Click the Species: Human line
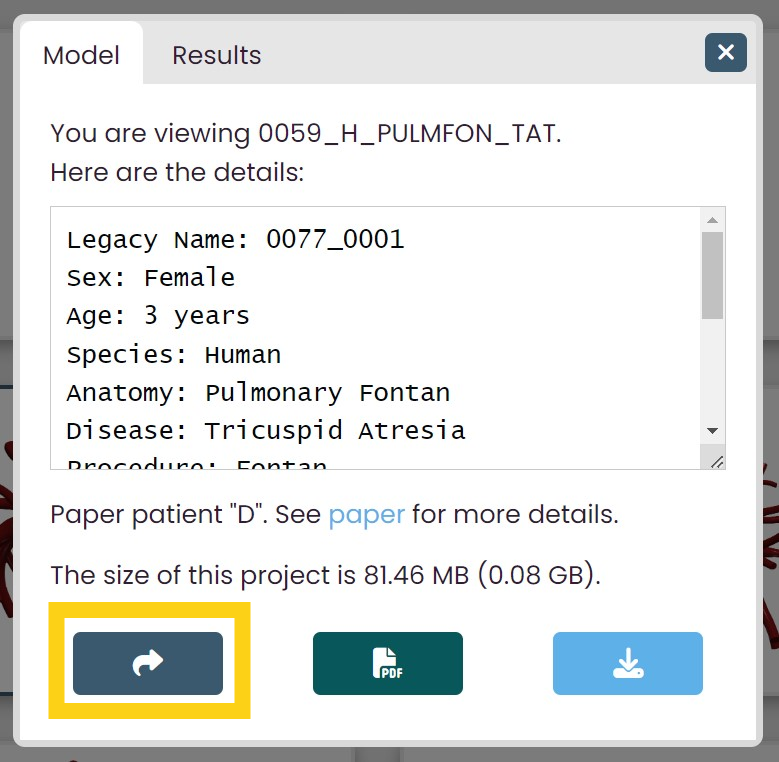 pyautogui.click(x=173, y=354)
